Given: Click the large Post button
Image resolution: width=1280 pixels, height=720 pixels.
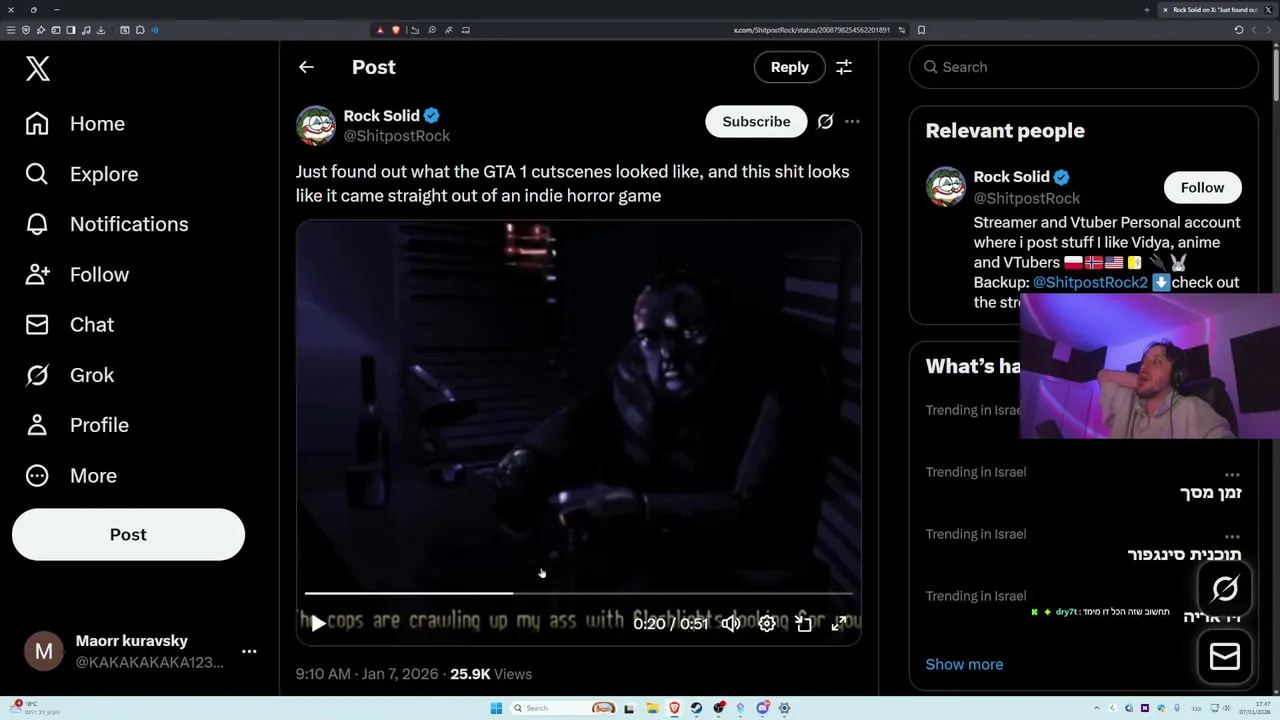Looking at the screenshot, I should tap(128, 534).
